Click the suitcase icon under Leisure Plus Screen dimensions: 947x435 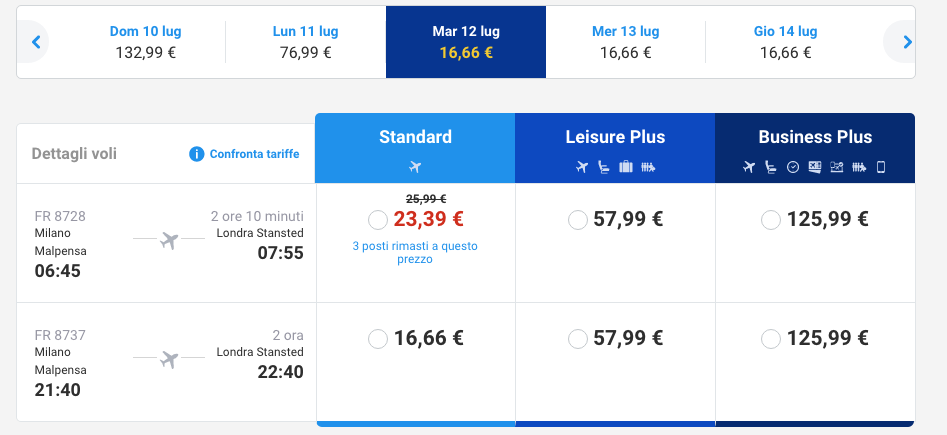coord(626,167)
